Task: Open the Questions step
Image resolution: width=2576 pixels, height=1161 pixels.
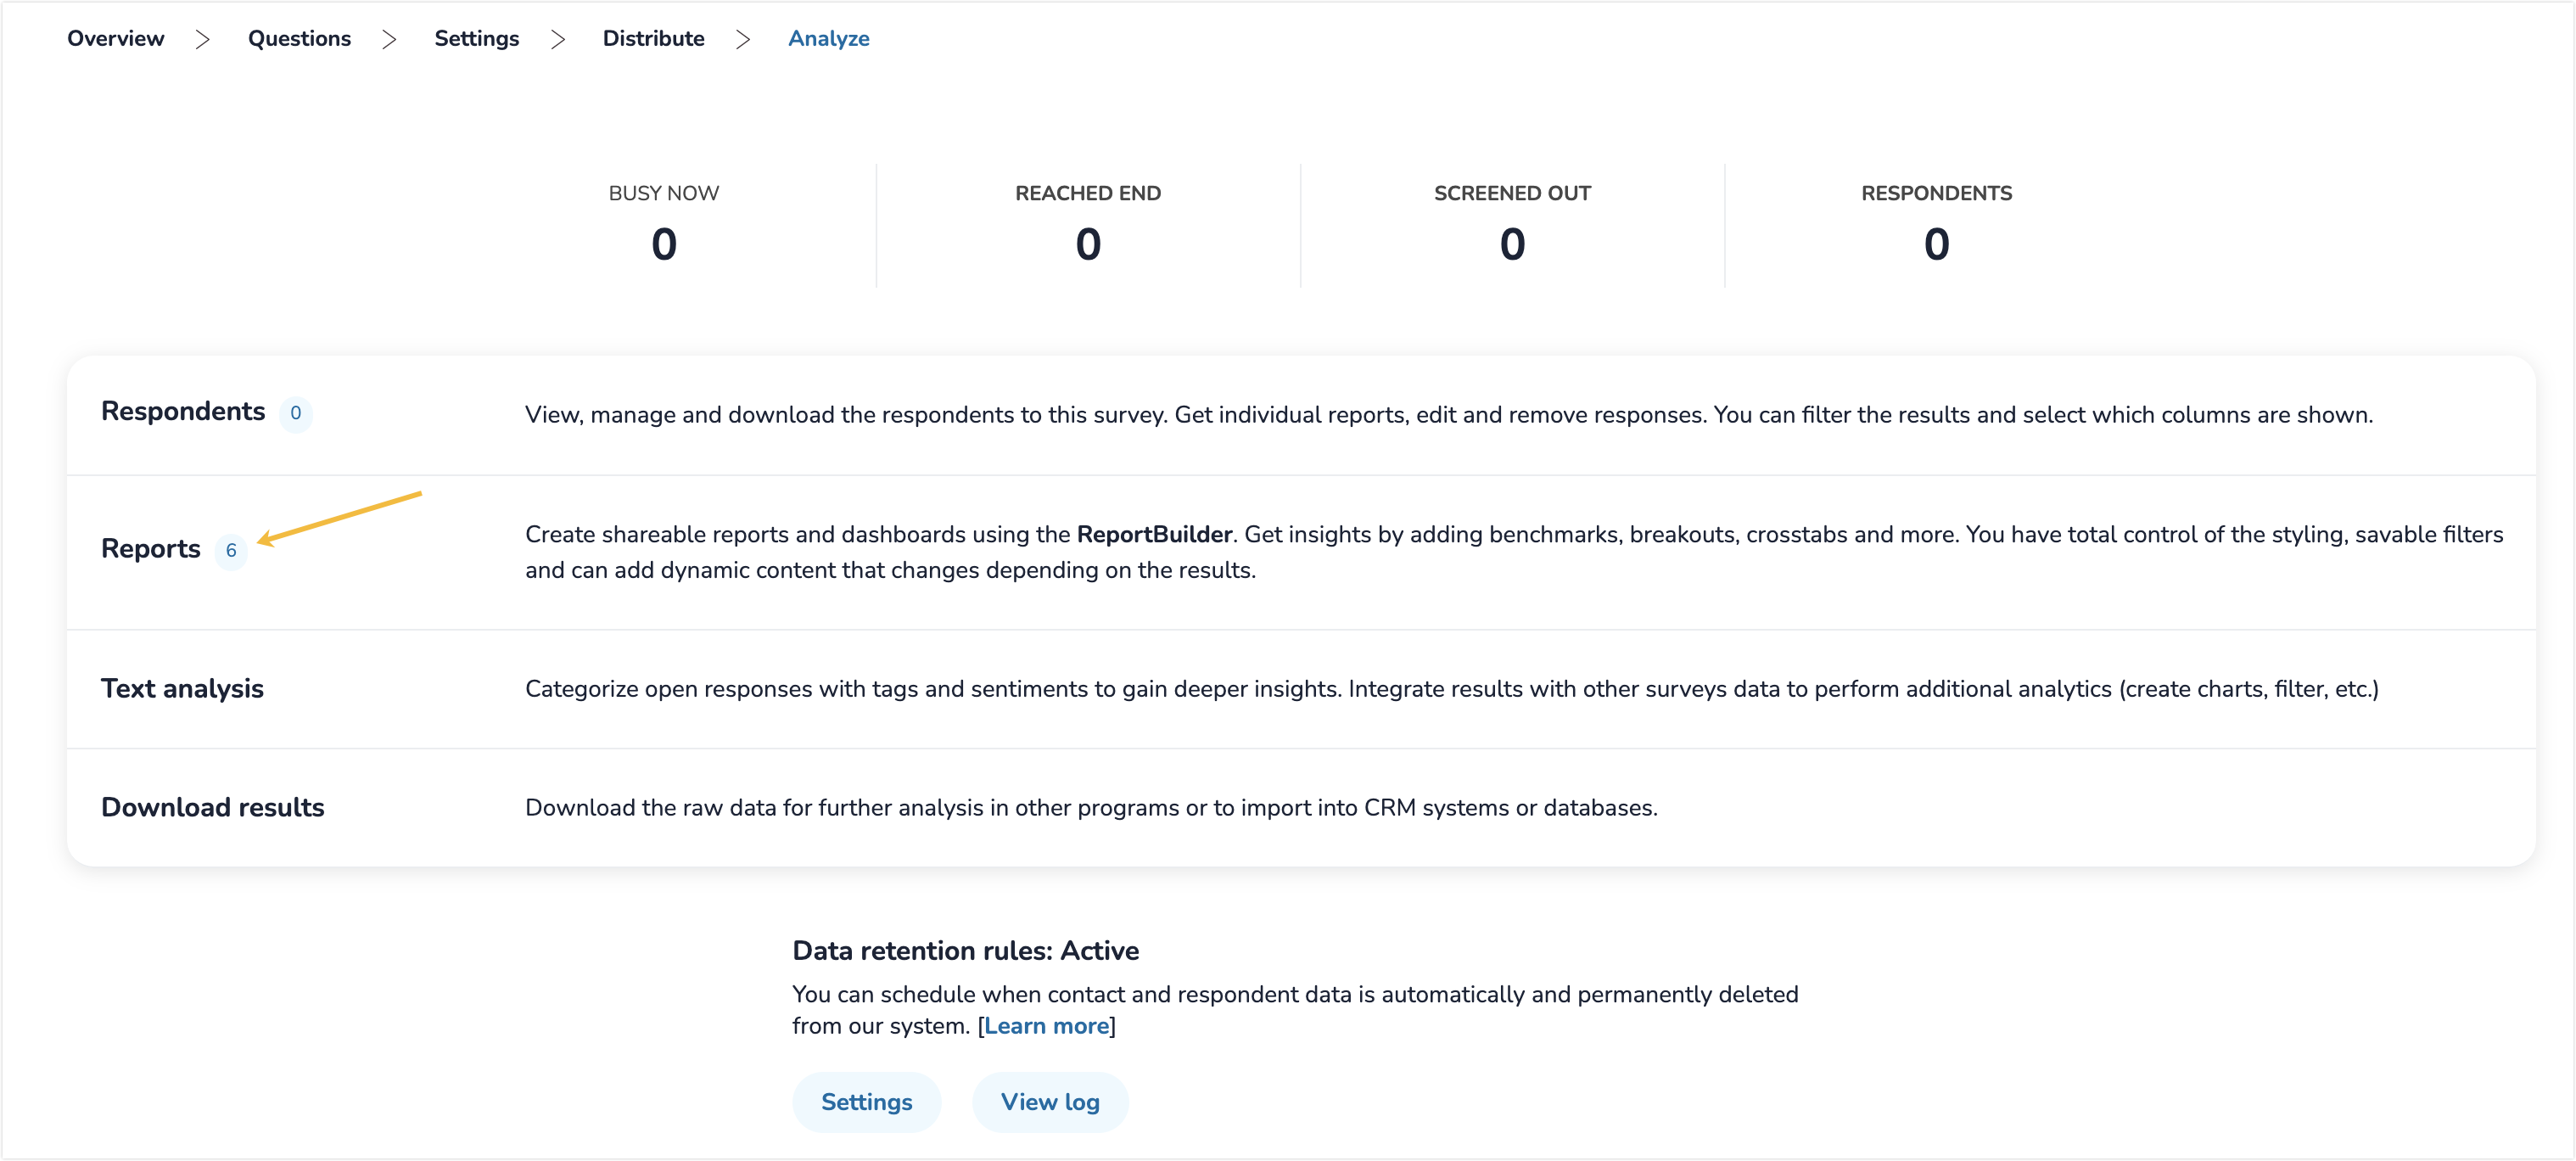Action: [x=299, y=38]
